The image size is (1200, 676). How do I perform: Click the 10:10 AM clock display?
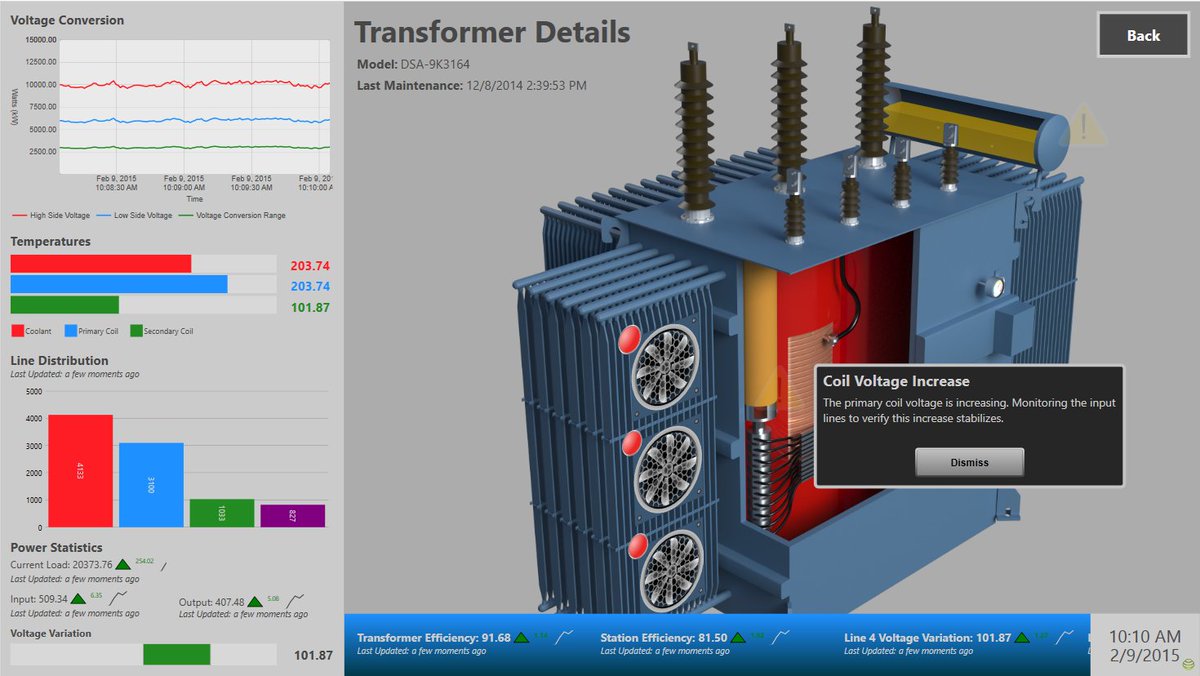1144,636
